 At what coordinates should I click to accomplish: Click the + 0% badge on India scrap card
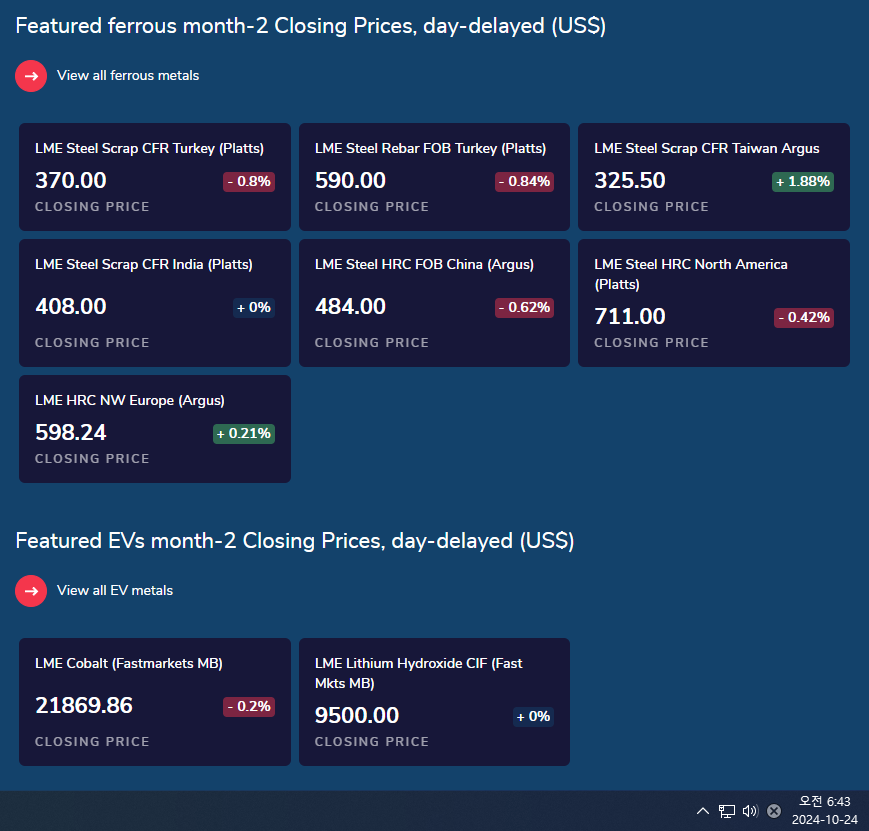pyautogui.click(x=253, y=308)
